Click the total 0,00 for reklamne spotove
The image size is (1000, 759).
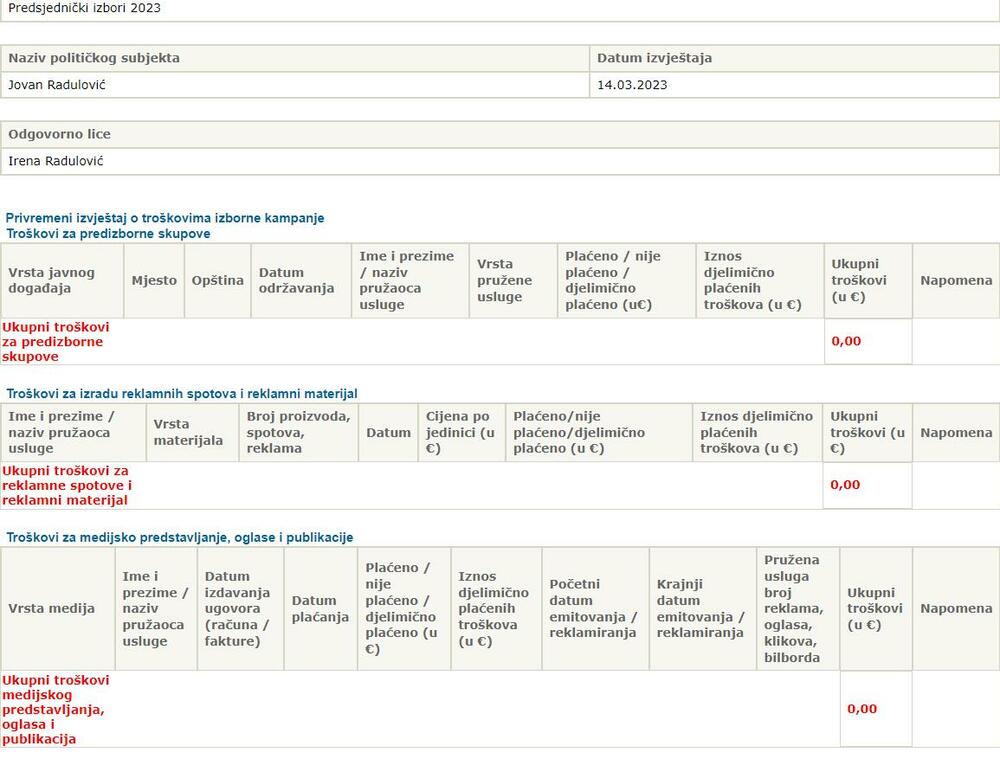(x=846, y=485)
